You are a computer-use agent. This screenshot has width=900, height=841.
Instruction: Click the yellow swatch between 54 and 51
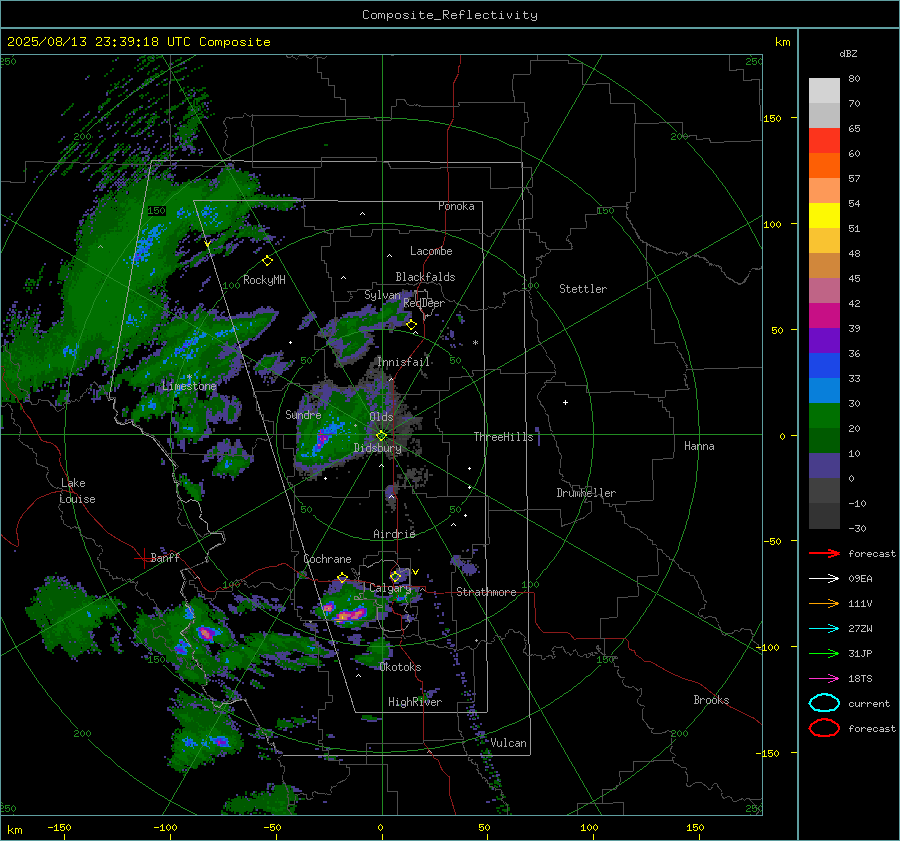point(824,216)
